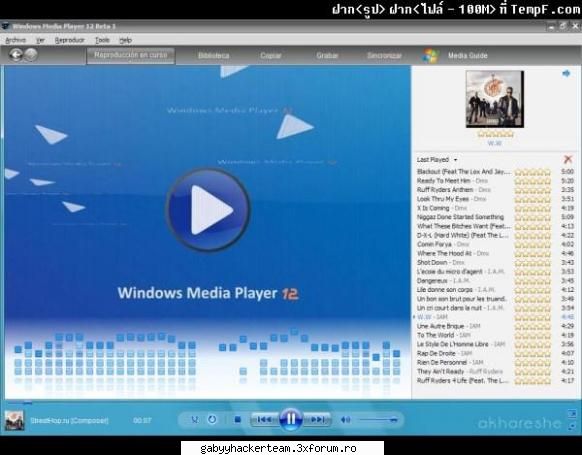This screenshot has width=582, height=455.
Task: Open the Tools menu
Action: [x=102, y=40]
